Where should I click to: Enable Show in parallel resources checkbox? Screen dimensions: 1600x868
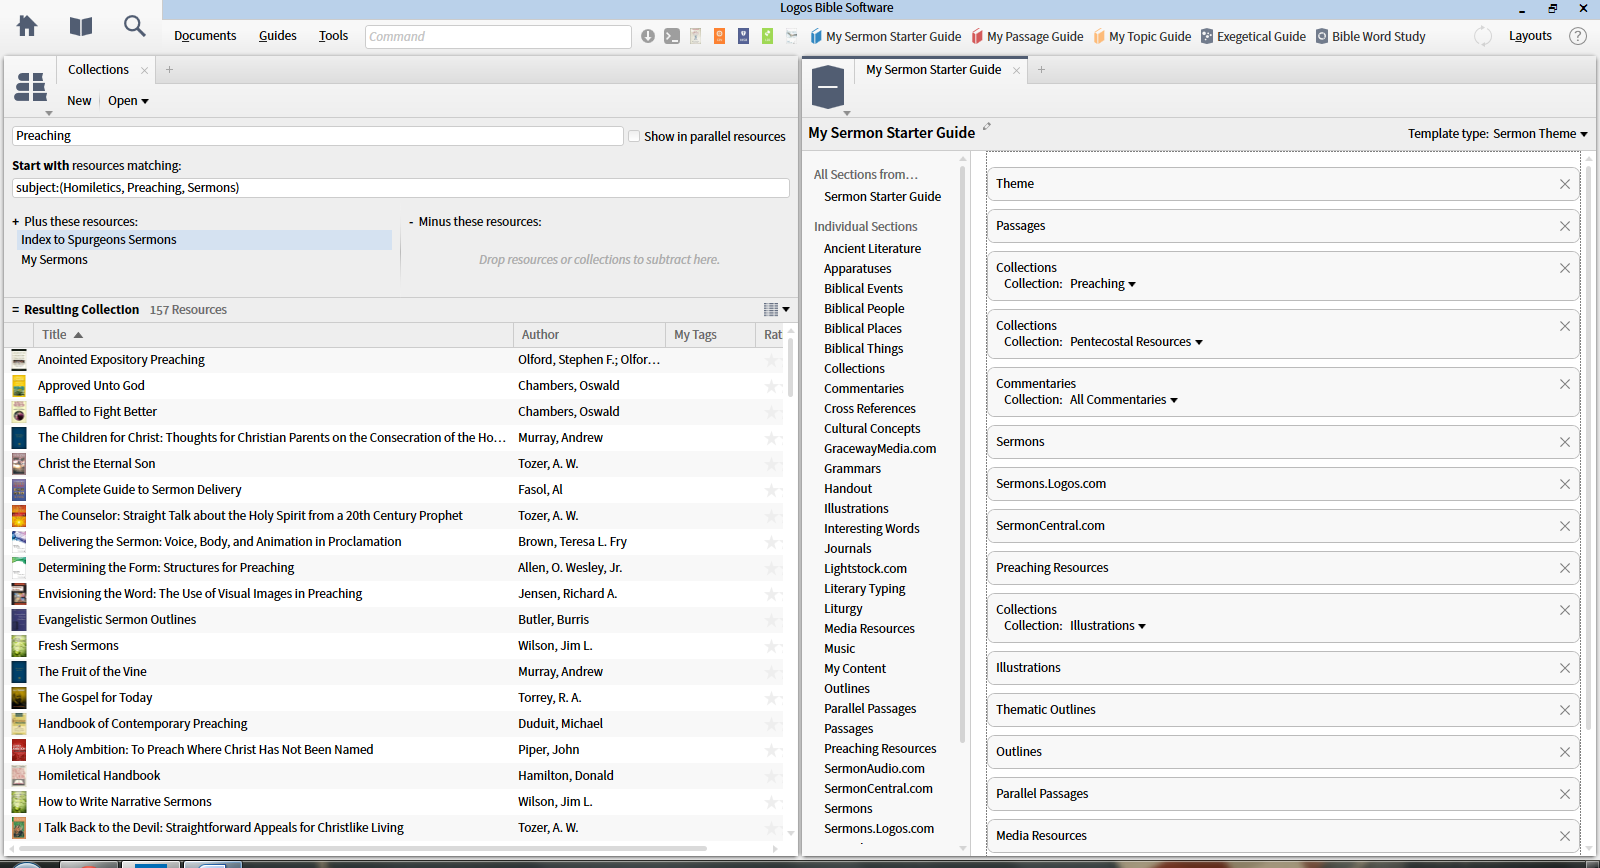634,136
